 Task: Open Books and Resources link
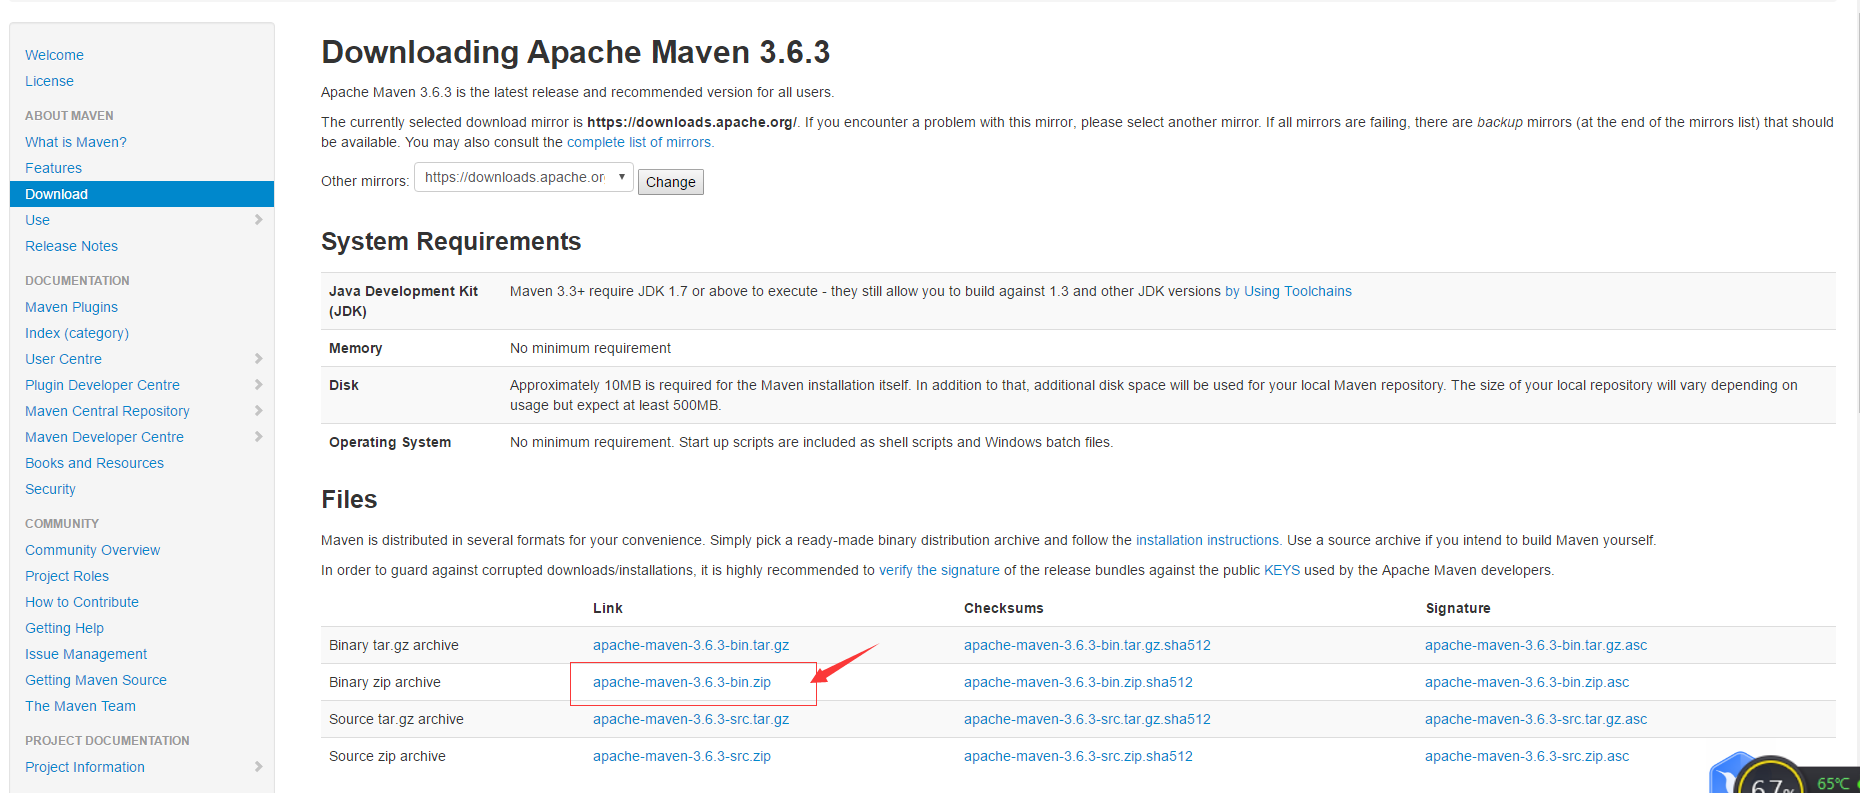94,463
